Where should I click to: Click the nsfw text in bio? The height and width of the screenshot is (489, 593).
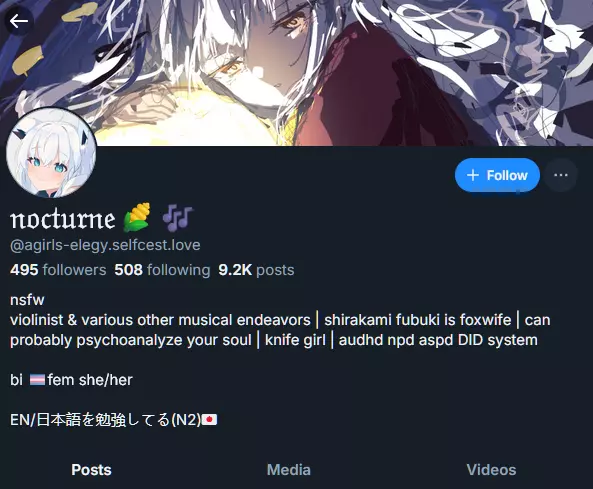tap(27, 300)
